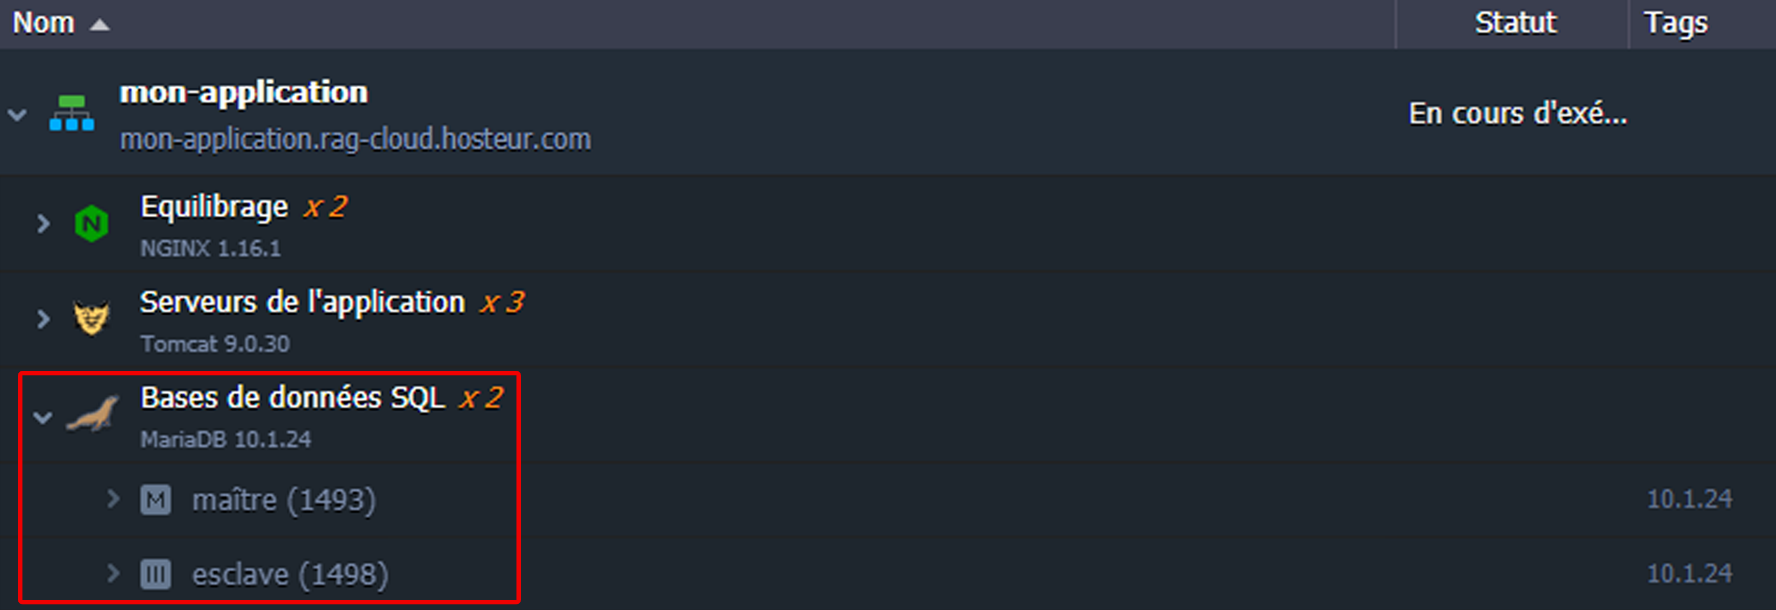The width and height of the screenshot is (1776, 610).
Task: Click the MariaDB seal icon
Action: [x=92, y=414]
